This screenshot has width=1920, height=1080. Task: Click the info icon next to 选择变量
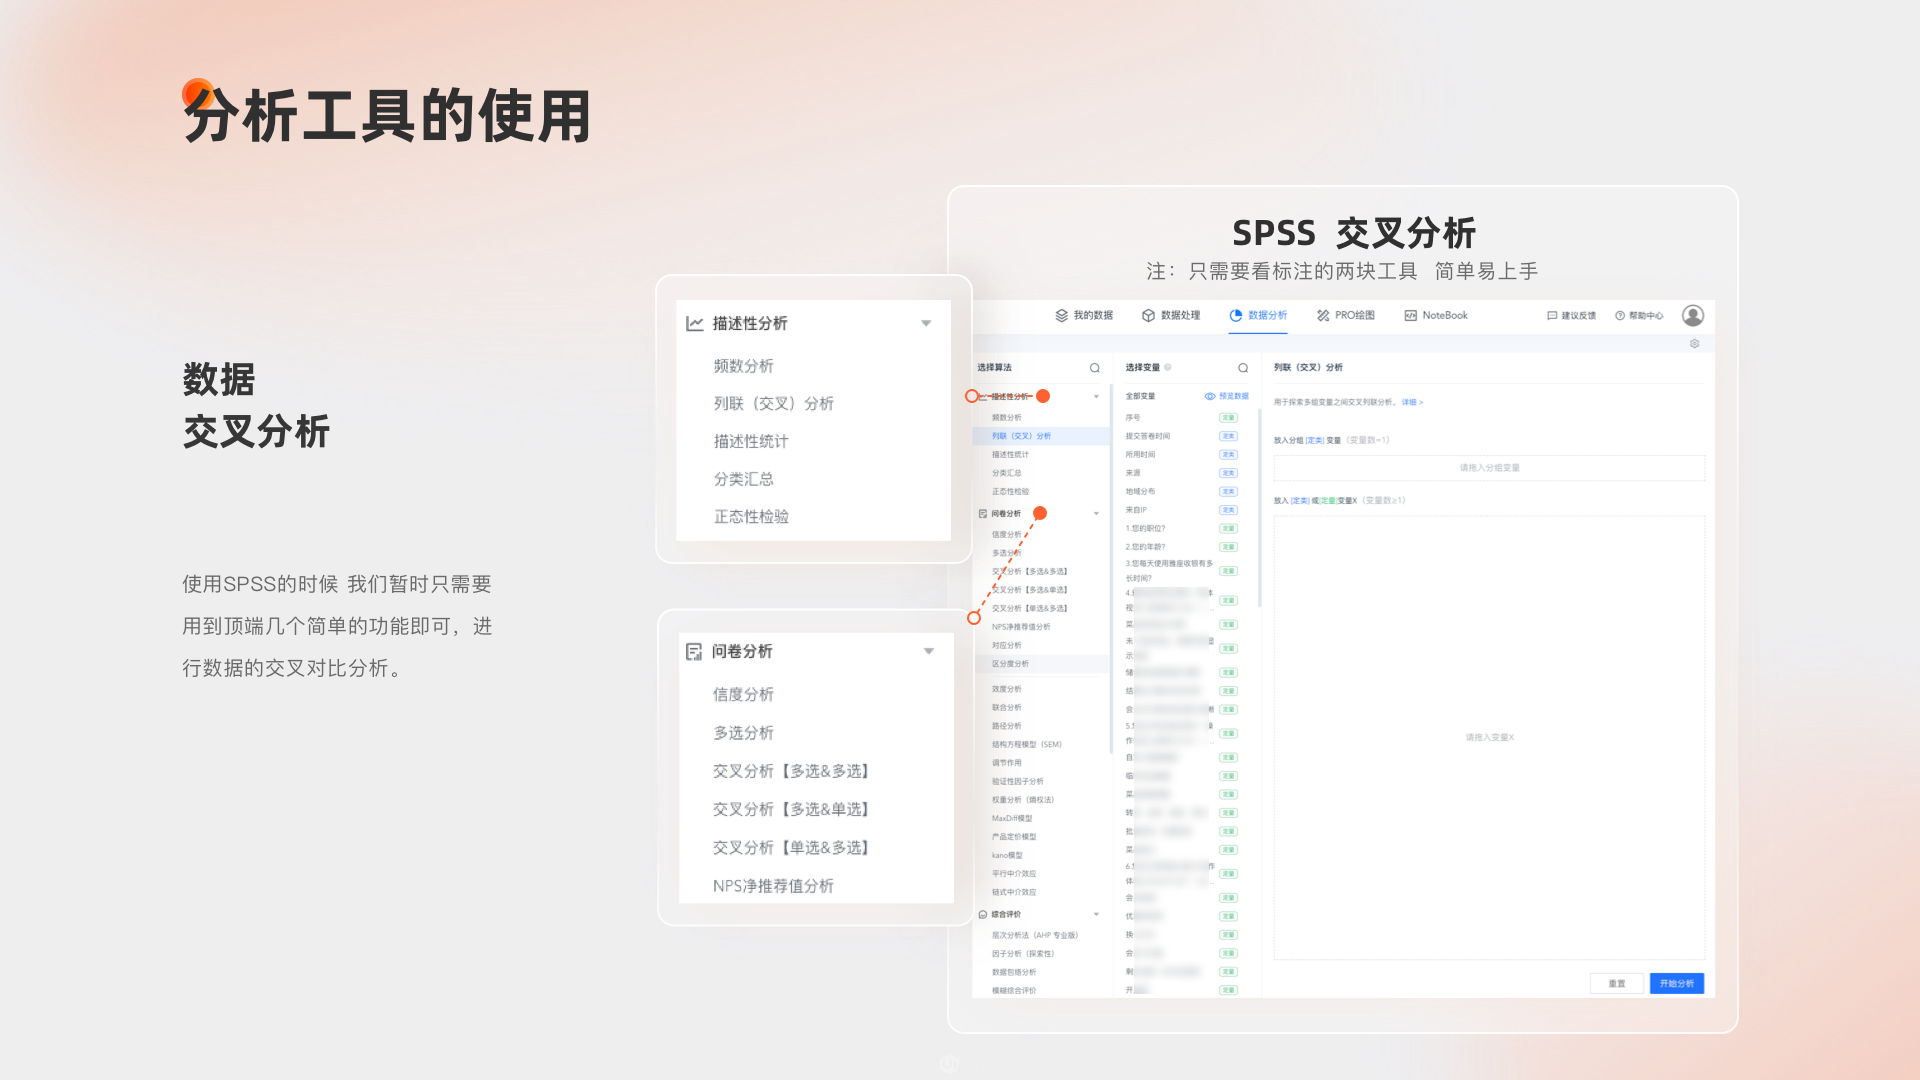[x=1167, y=367]
